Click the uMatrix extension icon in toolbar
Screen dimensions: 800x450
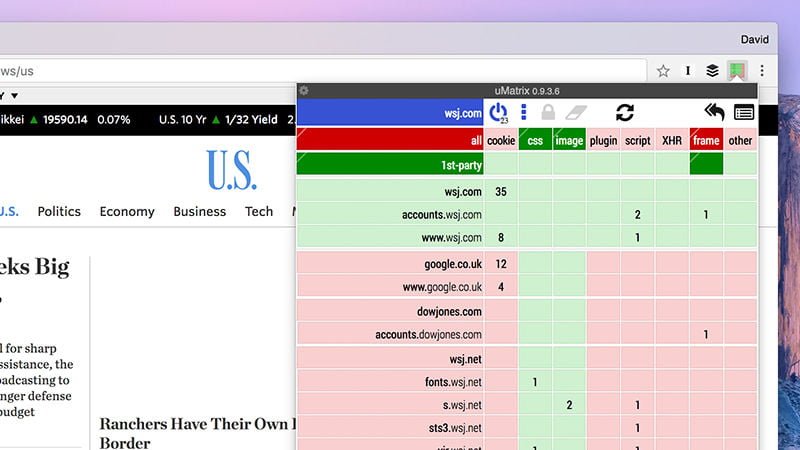point(737,71)
